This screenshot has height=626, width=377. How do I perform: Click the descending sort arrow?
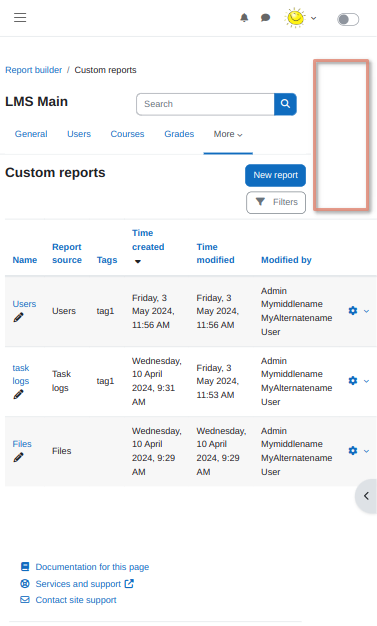pyautogui.click(x=138, y=261)
